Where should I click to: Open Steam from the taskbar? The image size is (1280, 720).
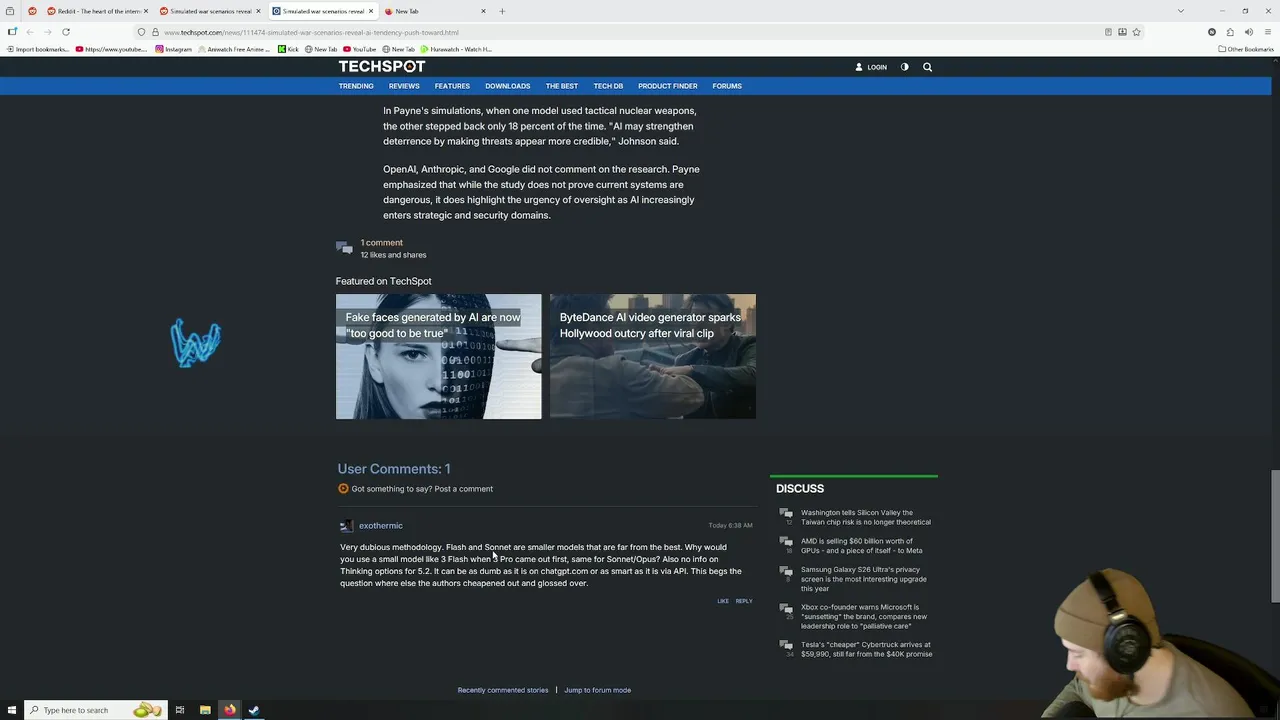(x=254, y=710)
